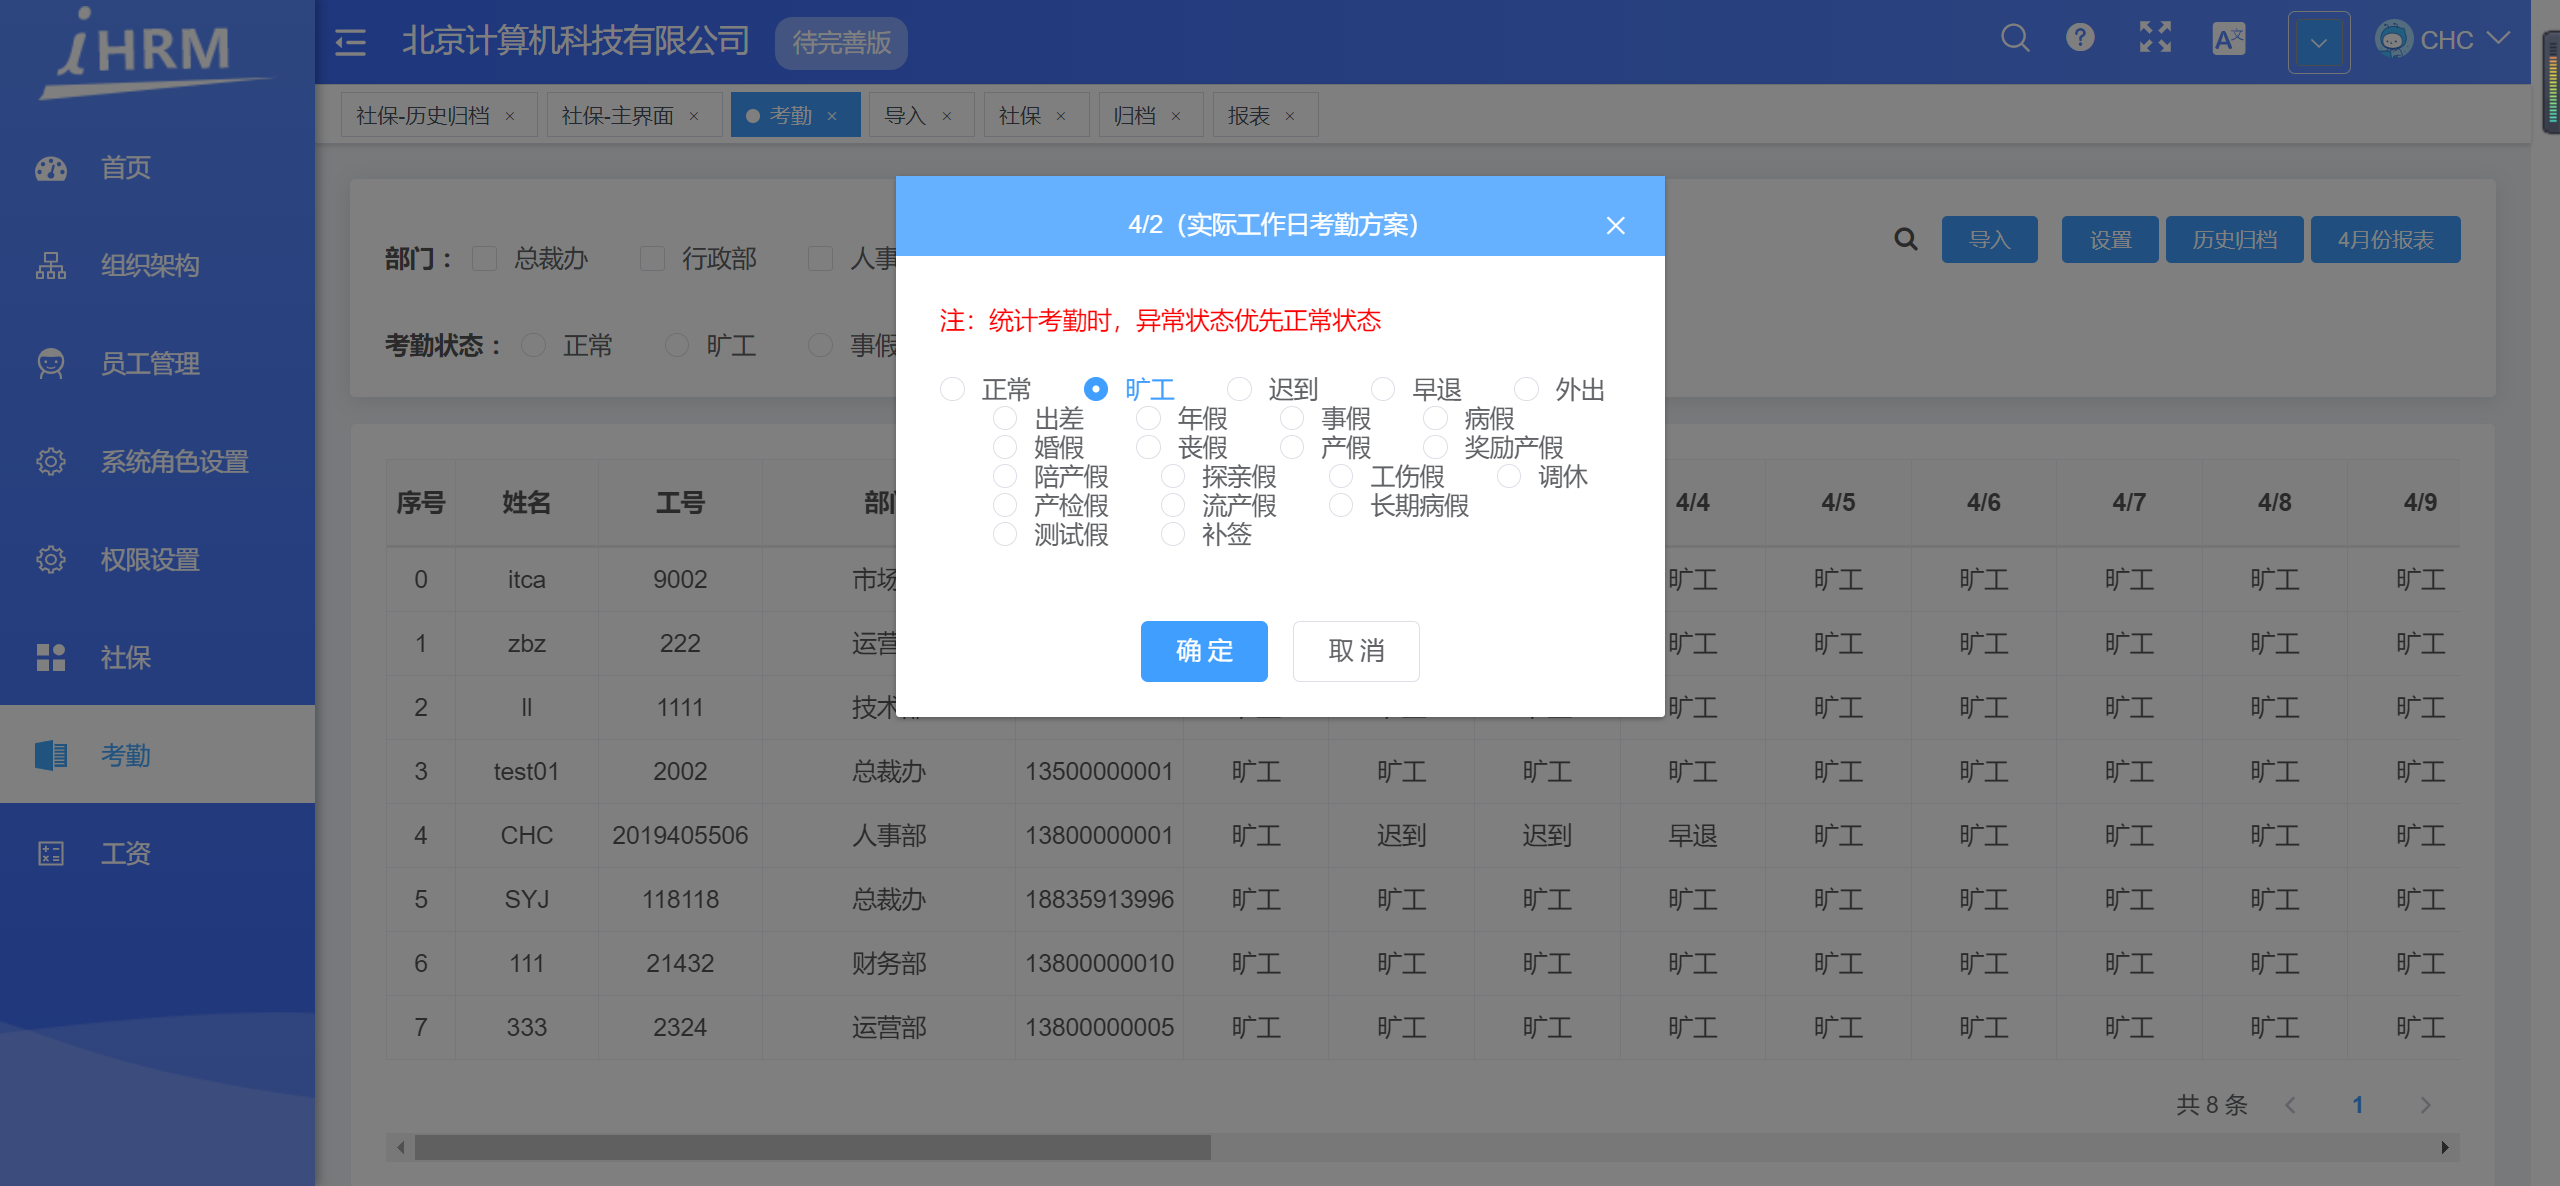This screenshot has width=2560, height=1186.
Task: Close the 报表 tab
Action: coord(1290,116)
